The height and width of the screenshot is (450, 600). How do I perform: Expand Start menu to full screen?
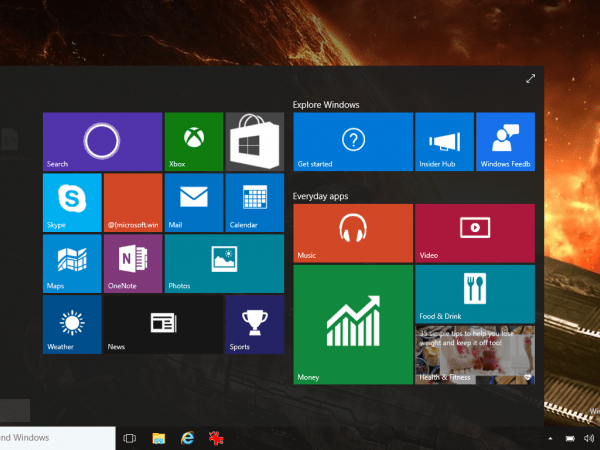point(530,79)
